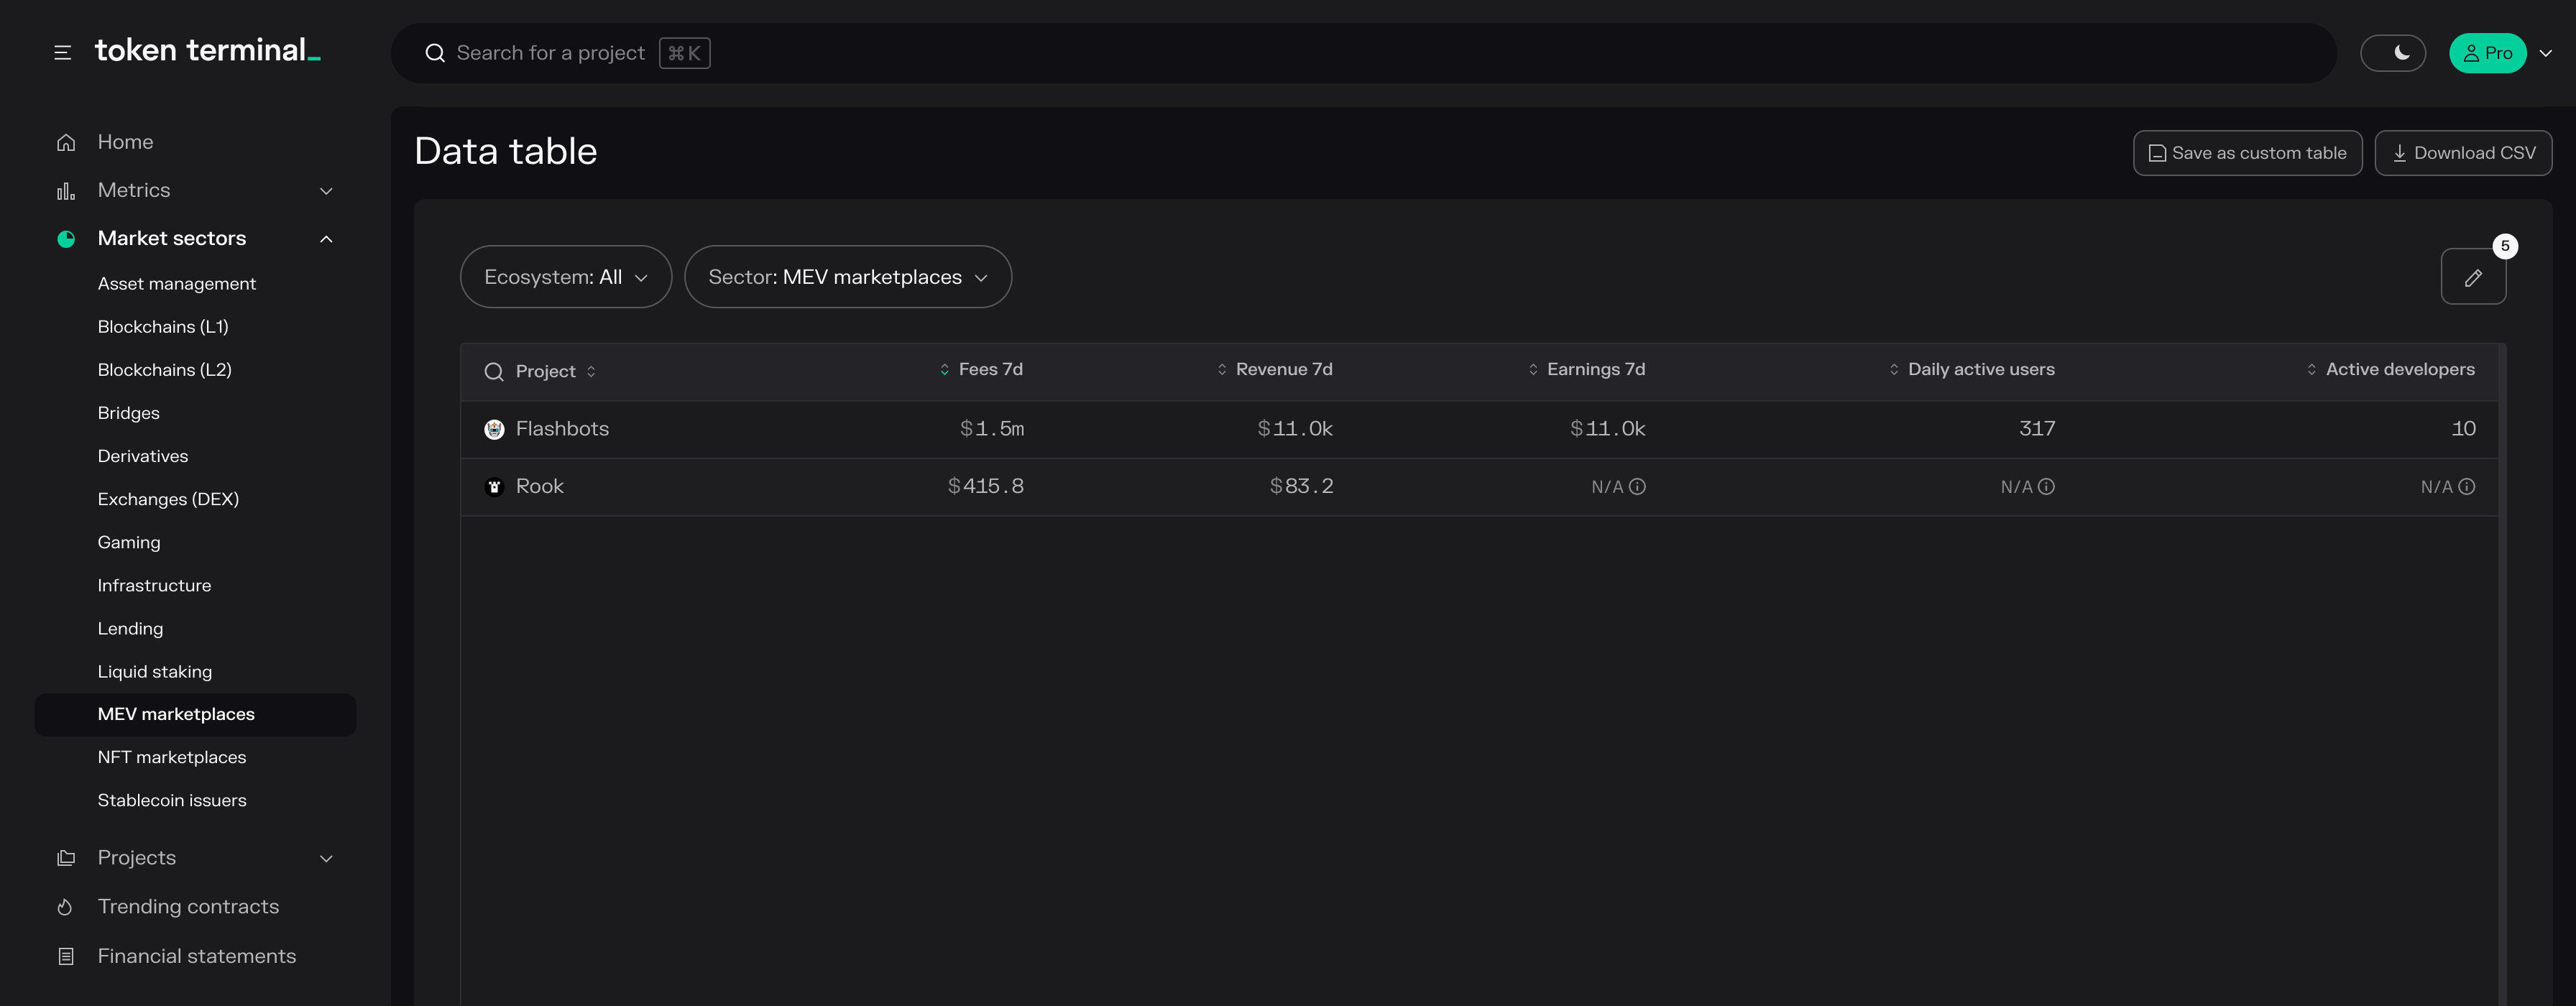Select NFT marketplaces in sidebar
2576x1006 pixels.
(172, 757)
